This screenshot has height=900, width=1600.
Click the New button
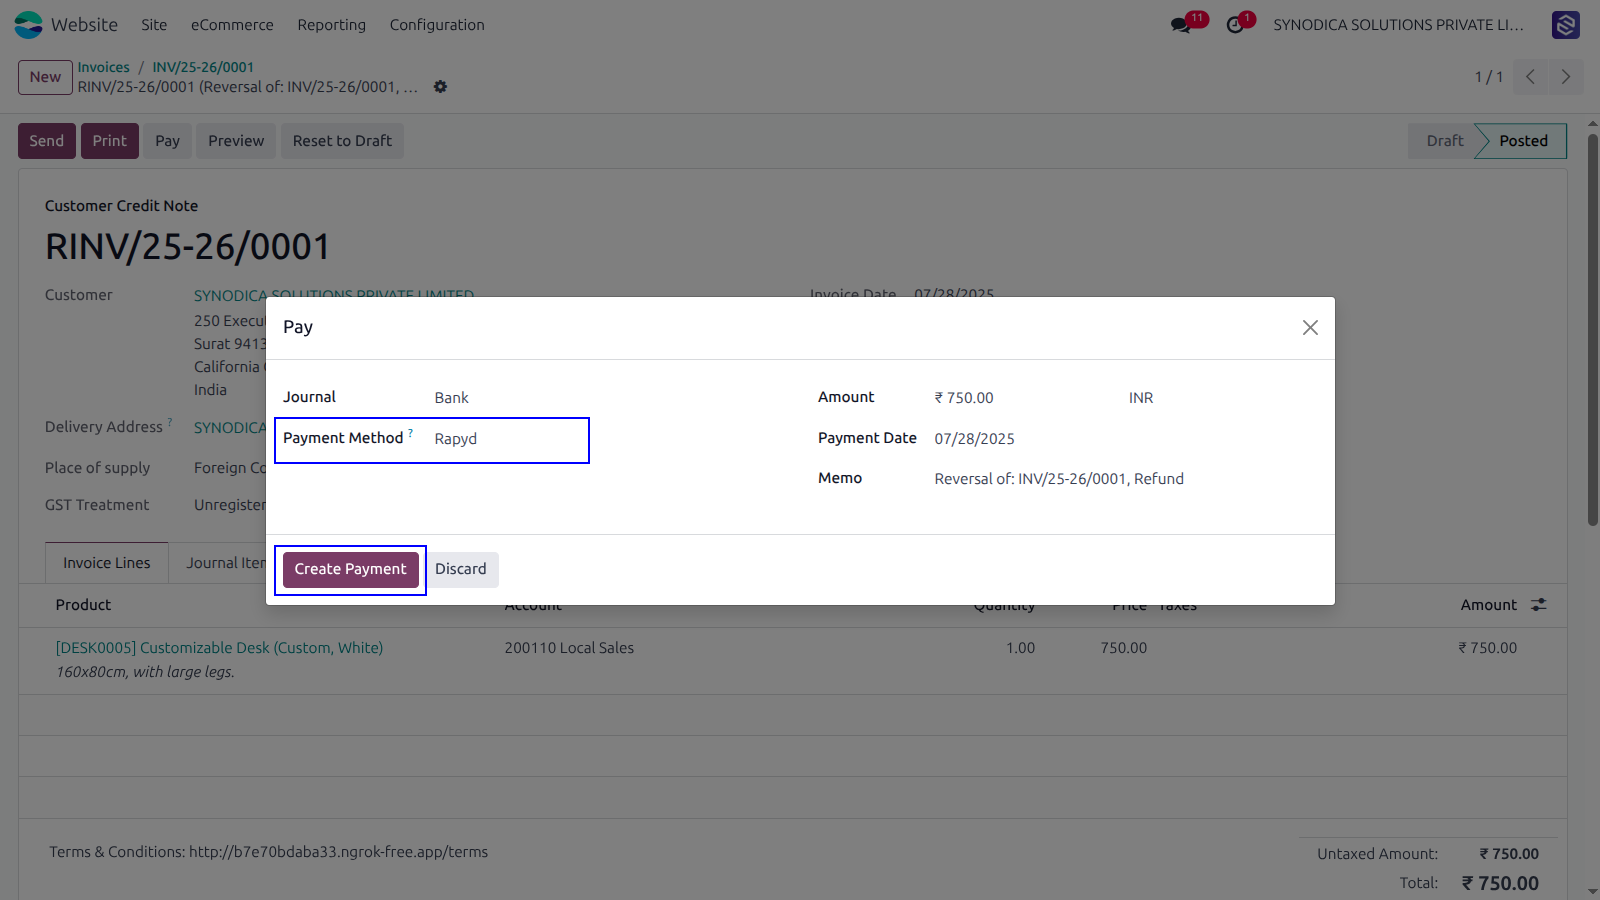[x=45, y=77]
